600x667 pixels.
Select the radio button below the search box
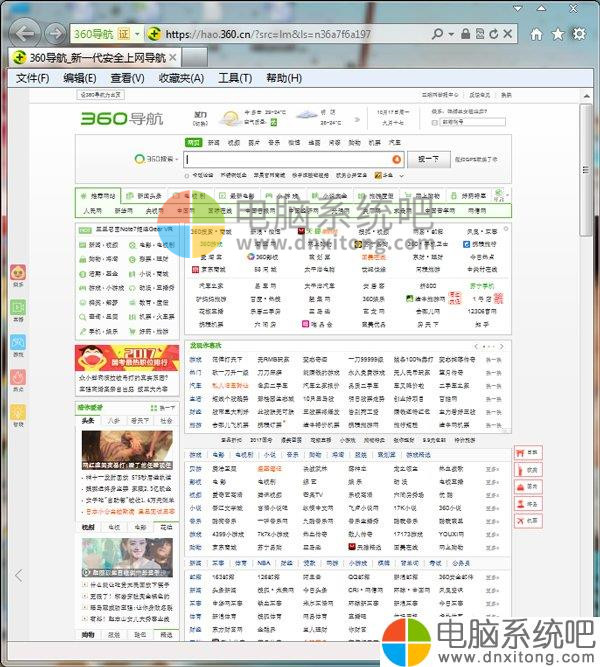click(186, 176)
